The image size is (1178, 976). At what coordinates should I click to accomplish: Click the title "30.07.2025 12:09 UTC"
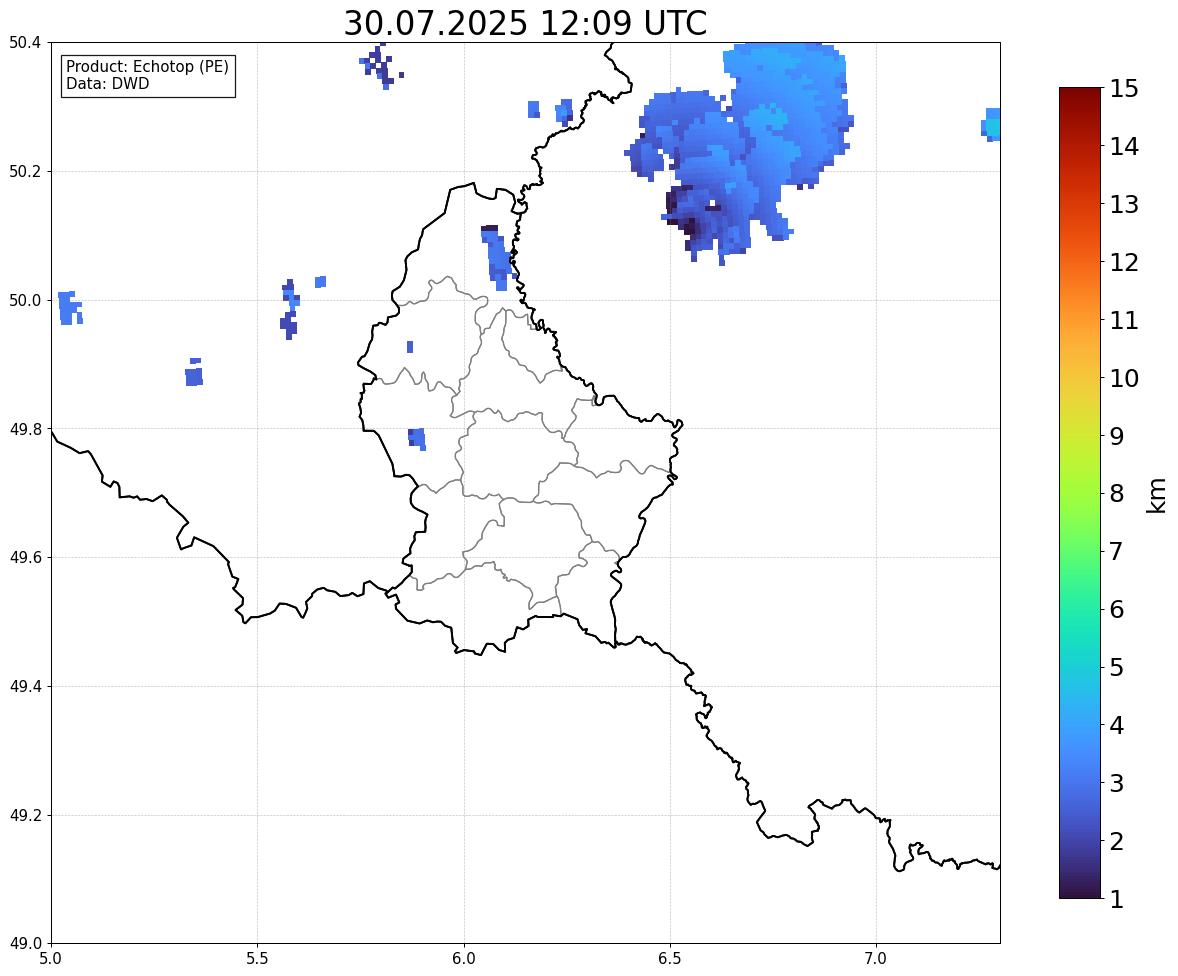pyautogui.click(x=525, y=23)
